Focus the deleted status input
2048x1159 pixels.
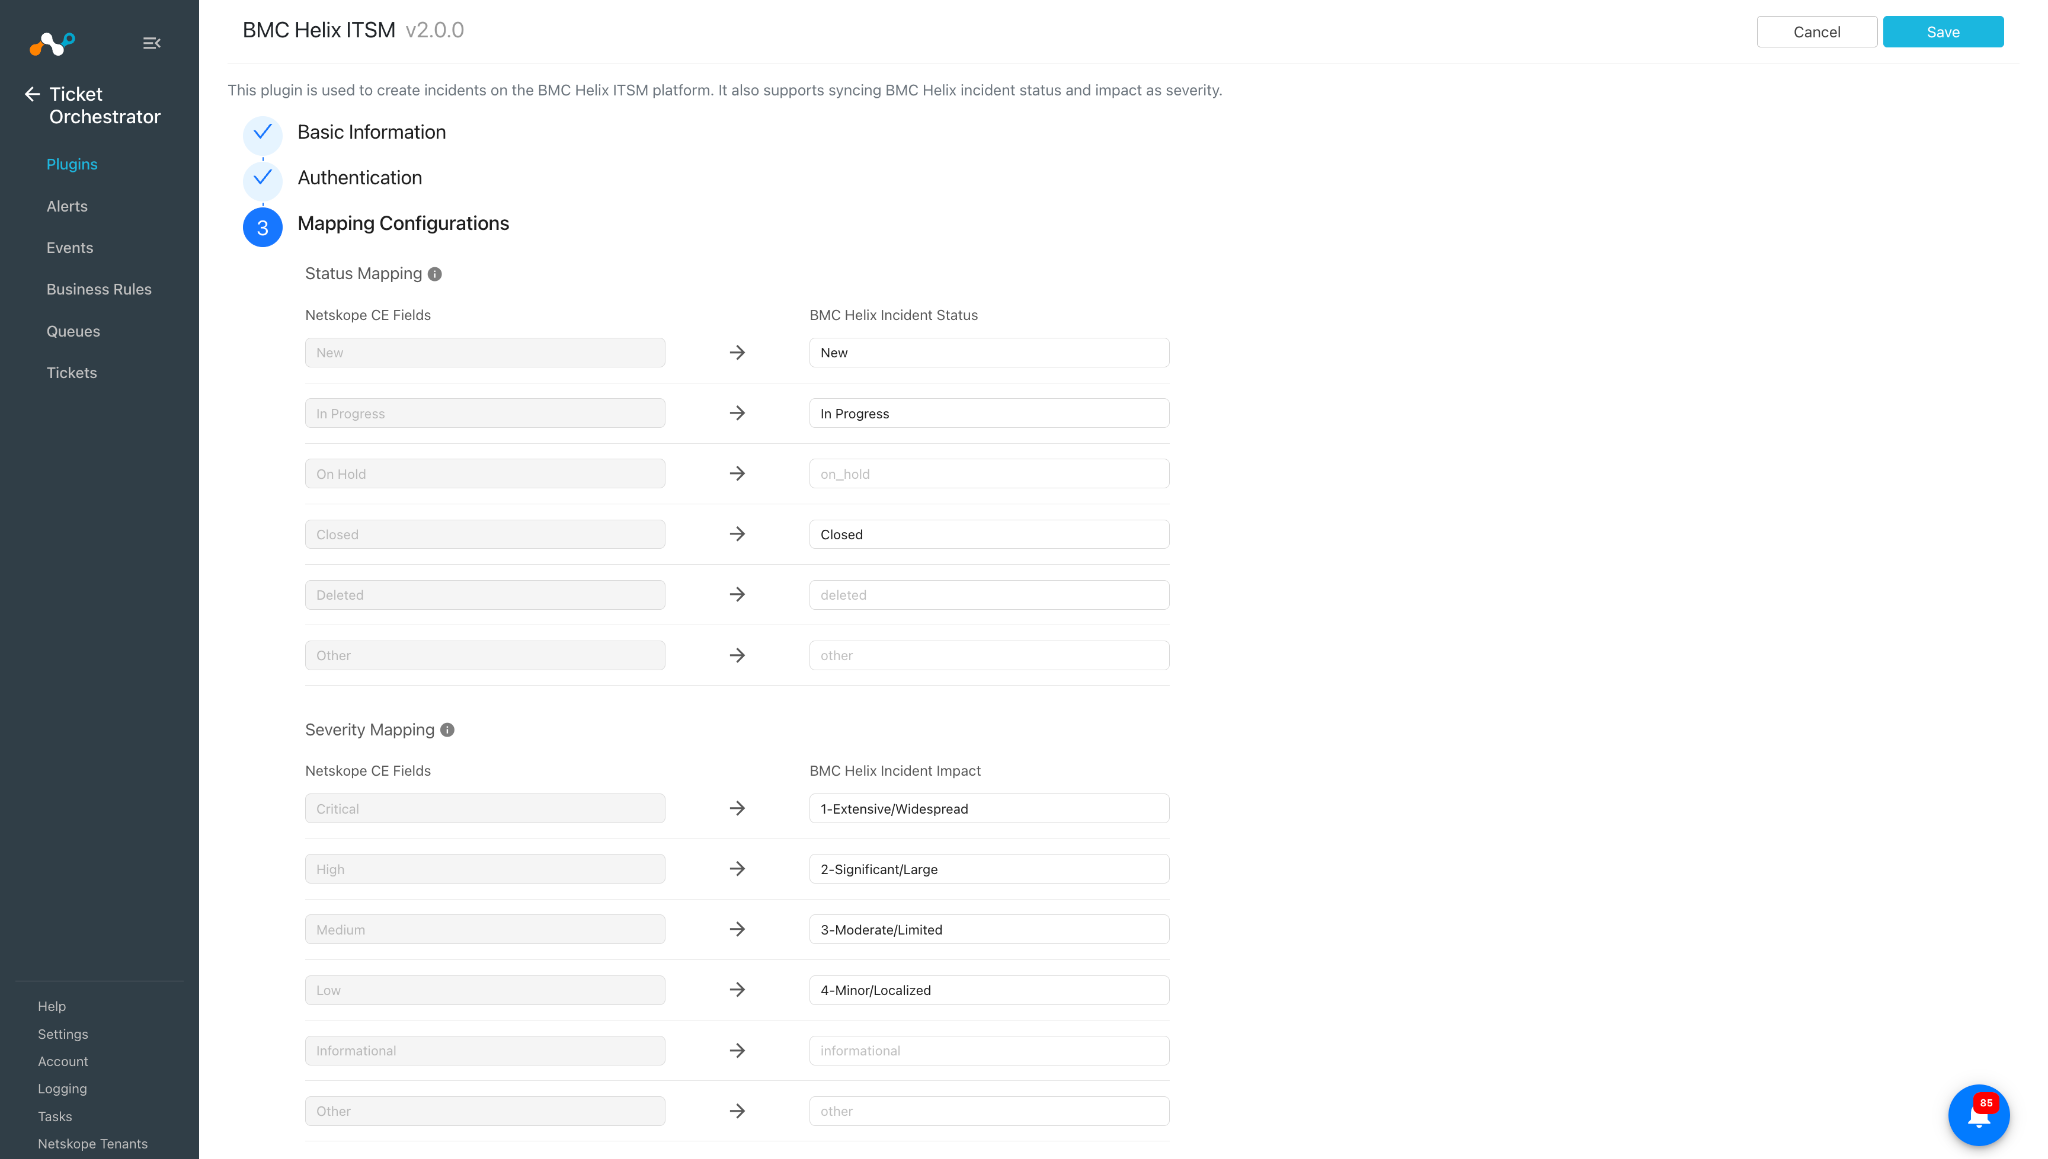[989, 595]
